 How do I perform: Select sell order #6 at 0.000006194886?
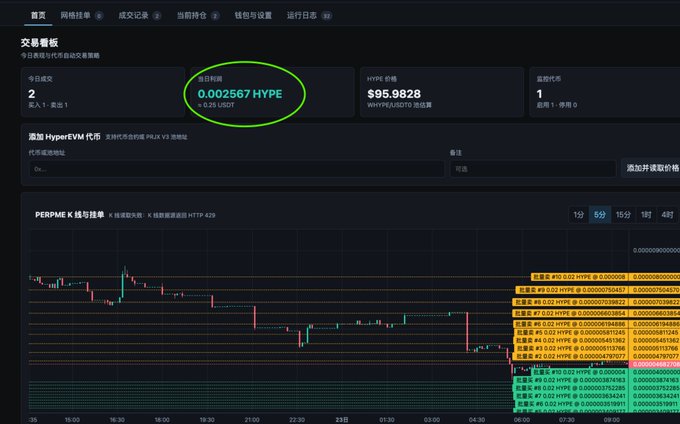coord(570,324)
